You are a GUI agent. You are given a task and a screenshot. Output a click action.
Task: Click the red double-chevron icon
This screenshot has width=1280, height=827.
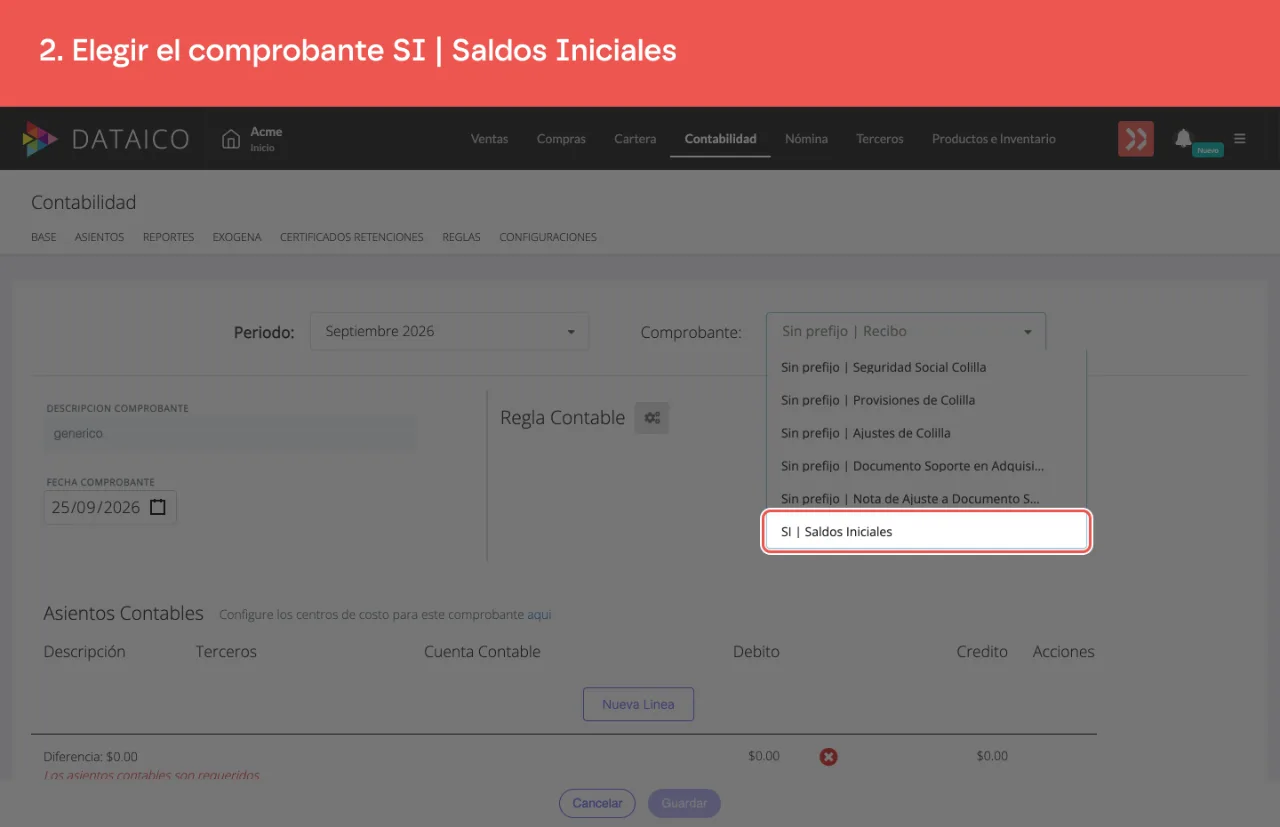click(x=1136, y=139)
